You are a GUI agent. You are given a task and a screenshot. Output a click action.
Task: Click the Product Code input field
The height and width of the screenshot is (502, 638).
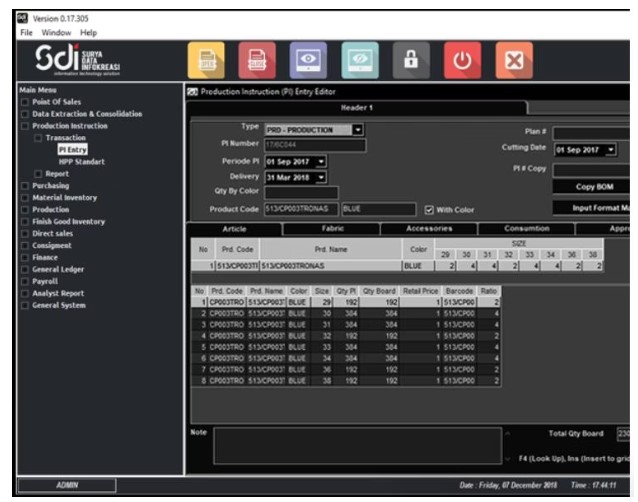301,209
